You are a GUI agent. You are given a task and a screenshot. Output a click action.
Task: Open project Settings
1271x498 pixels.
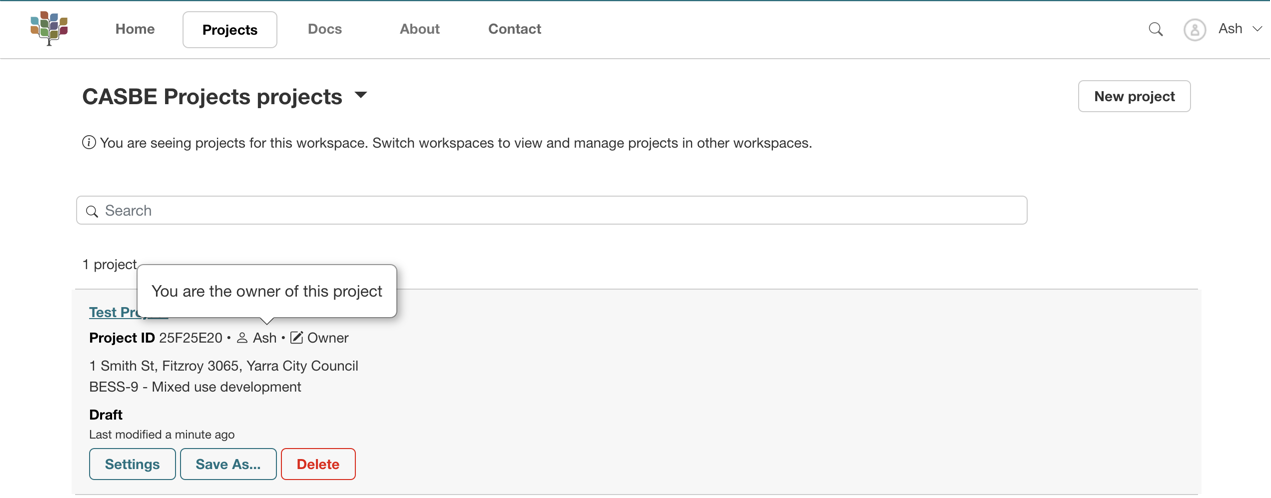[132, 464]
